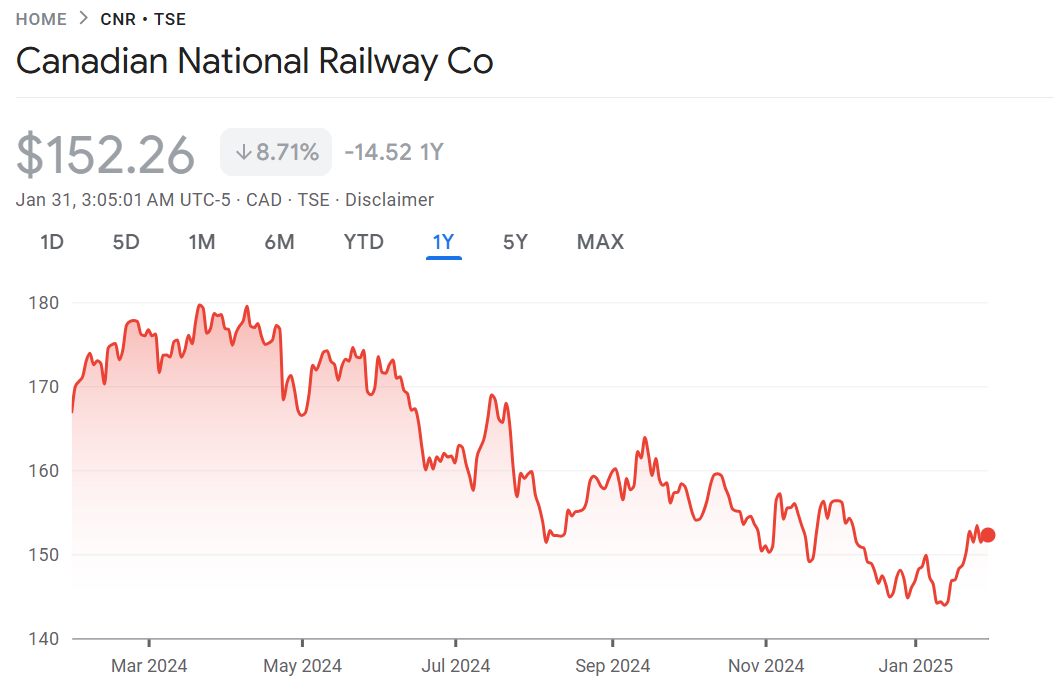The height and width of the screenshot is (690, 1054).
Task: Show the 5Y price history
Action: [x=515, y=242]
